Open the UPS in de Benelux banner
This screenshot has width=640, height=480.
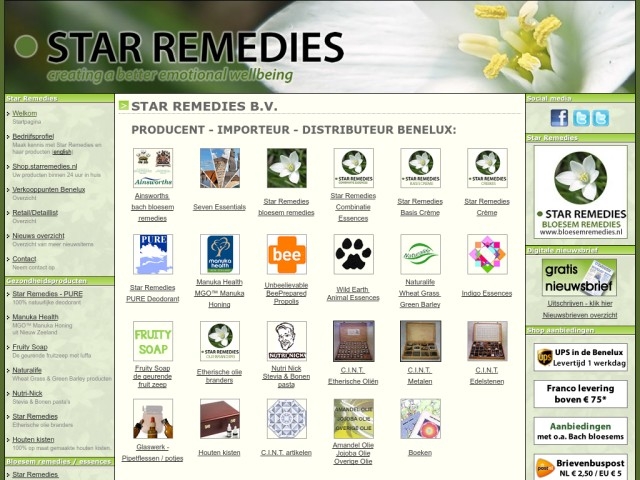tap(580, 357)
